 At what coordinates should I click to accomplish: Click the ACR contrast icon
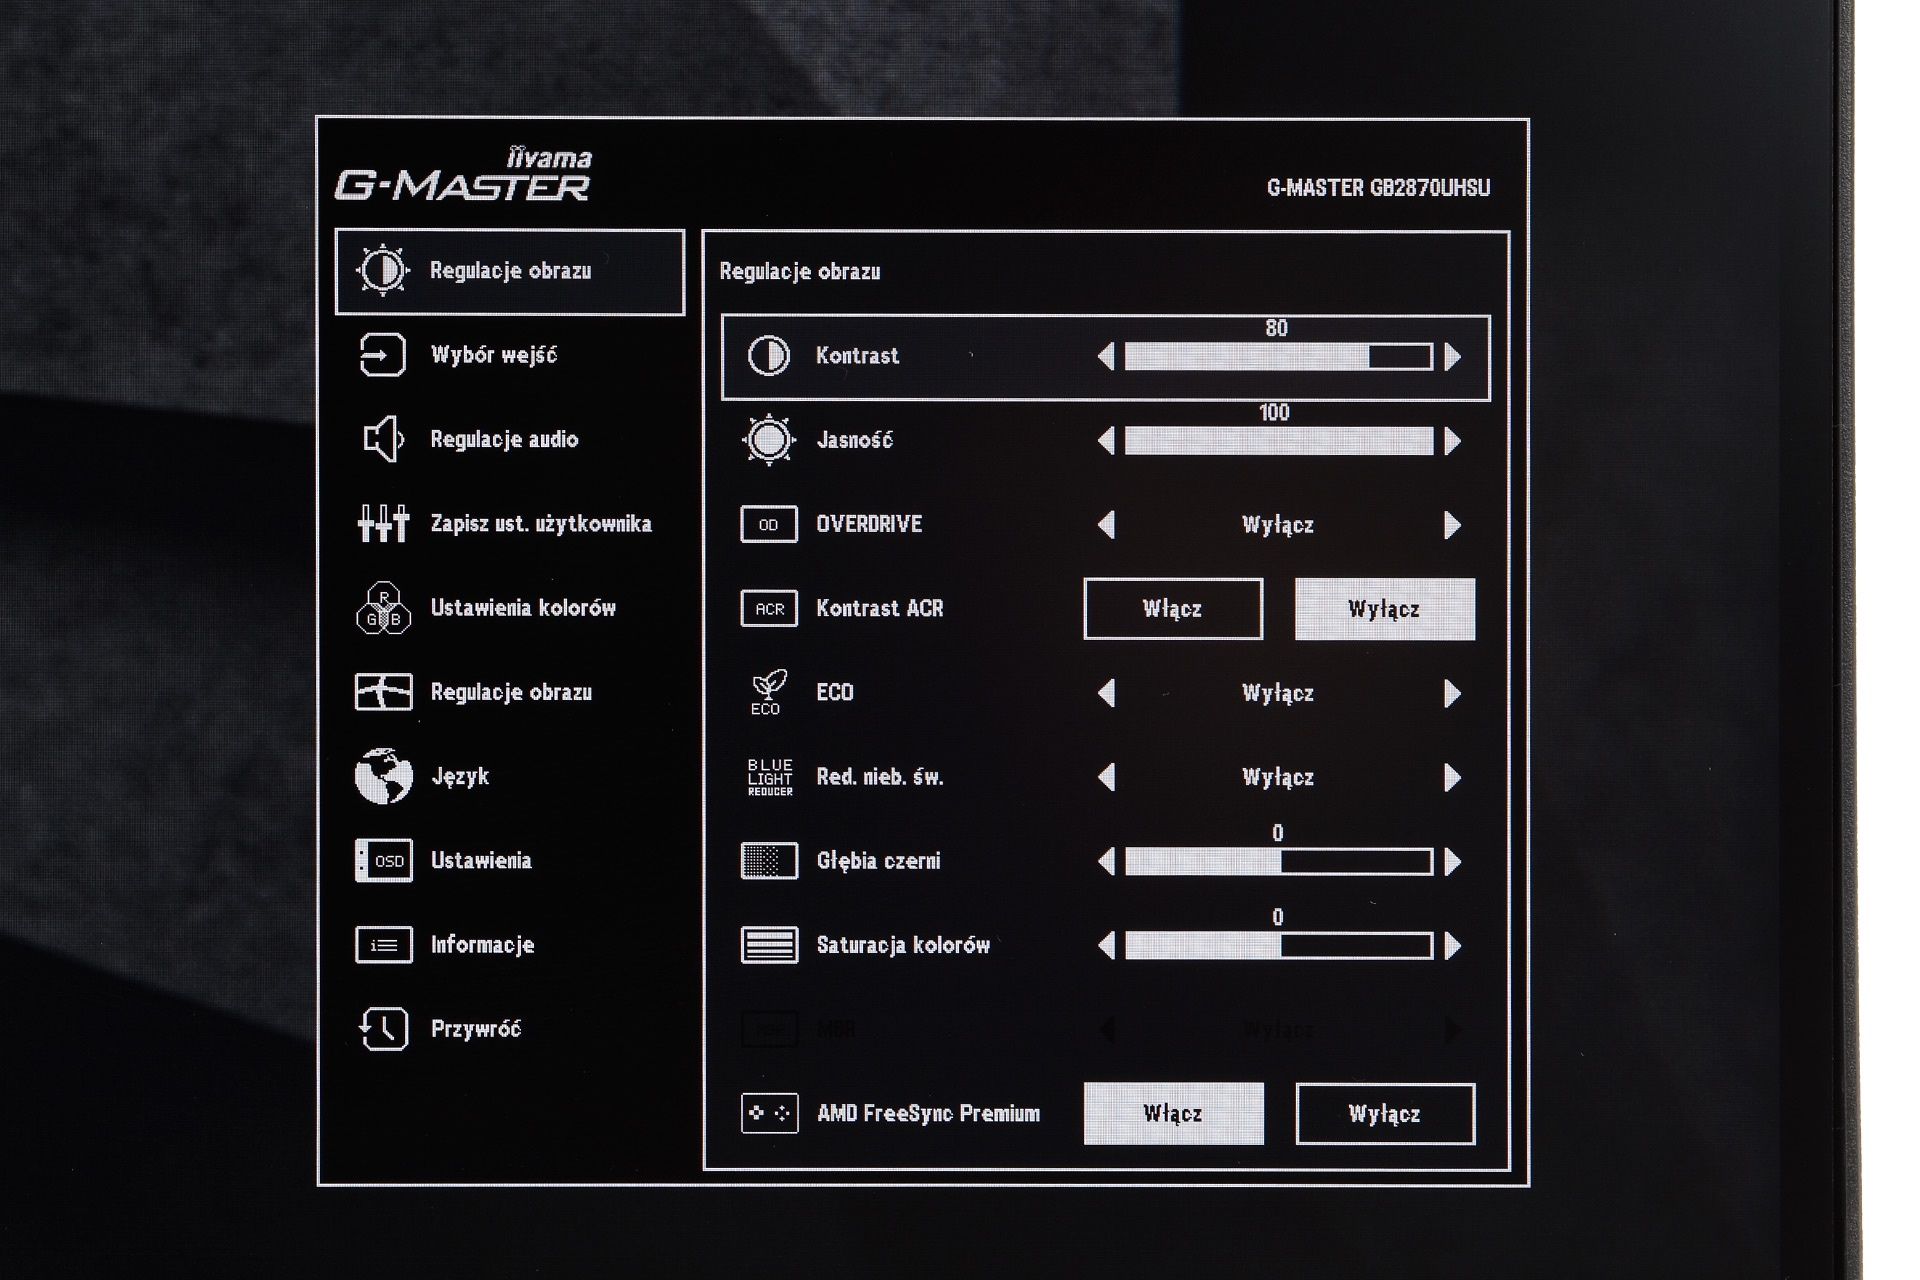[x=768, y=608]
